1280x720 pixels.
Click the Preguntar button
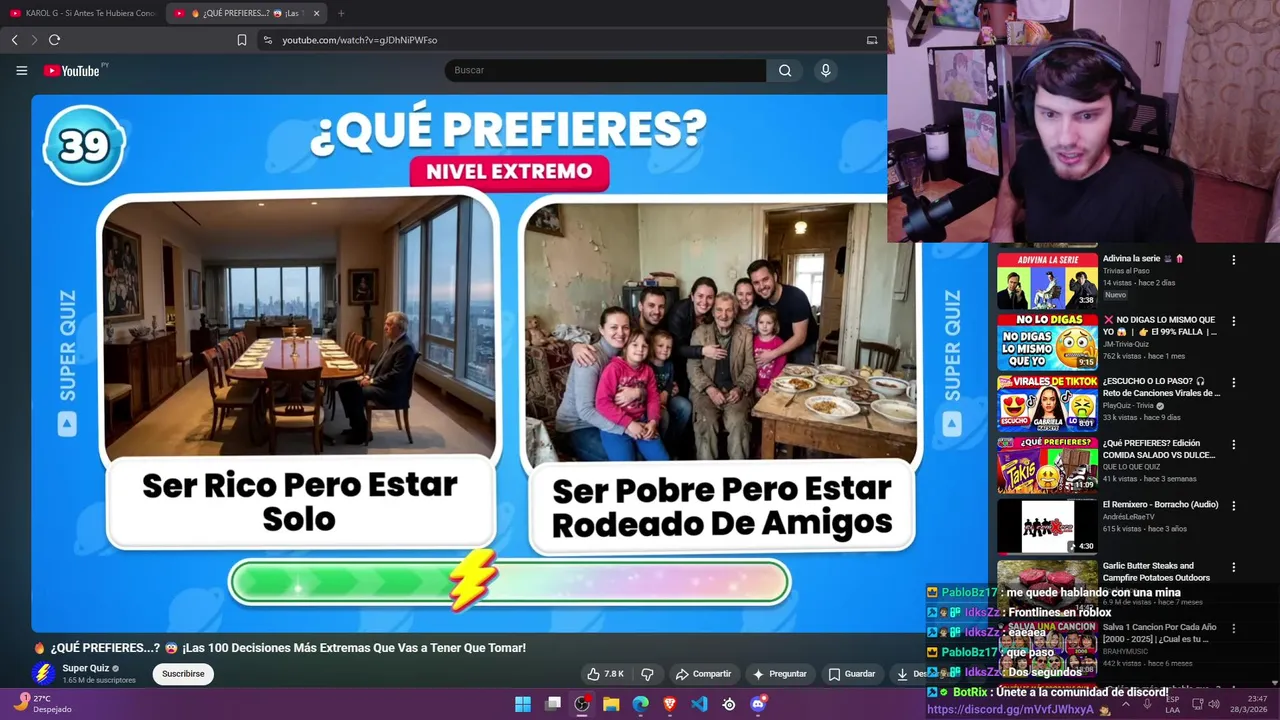point(780,674)
